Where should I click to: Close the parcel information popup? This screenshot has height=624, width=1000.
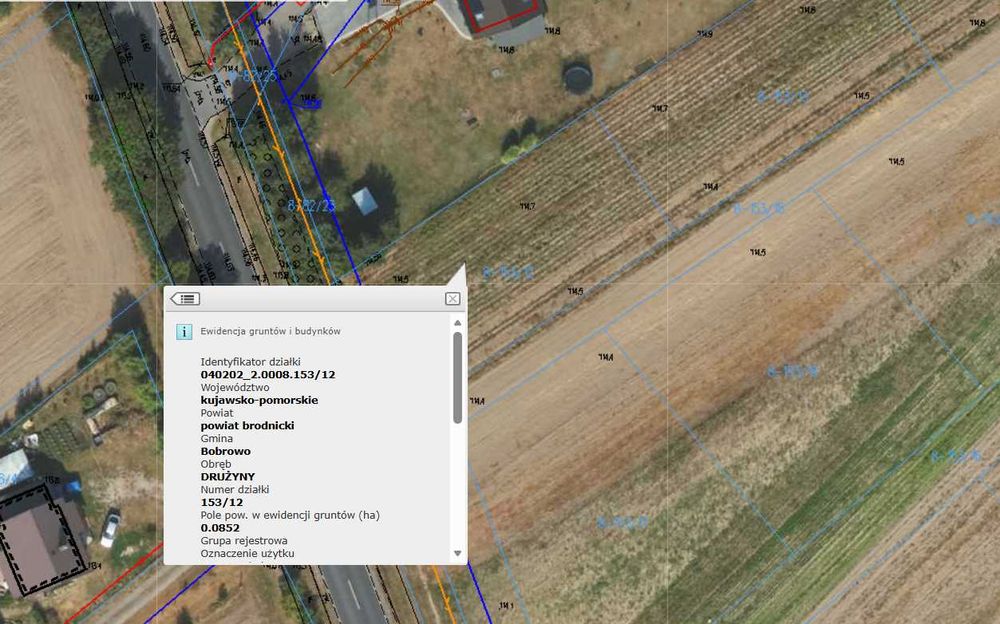click(452, 299)
